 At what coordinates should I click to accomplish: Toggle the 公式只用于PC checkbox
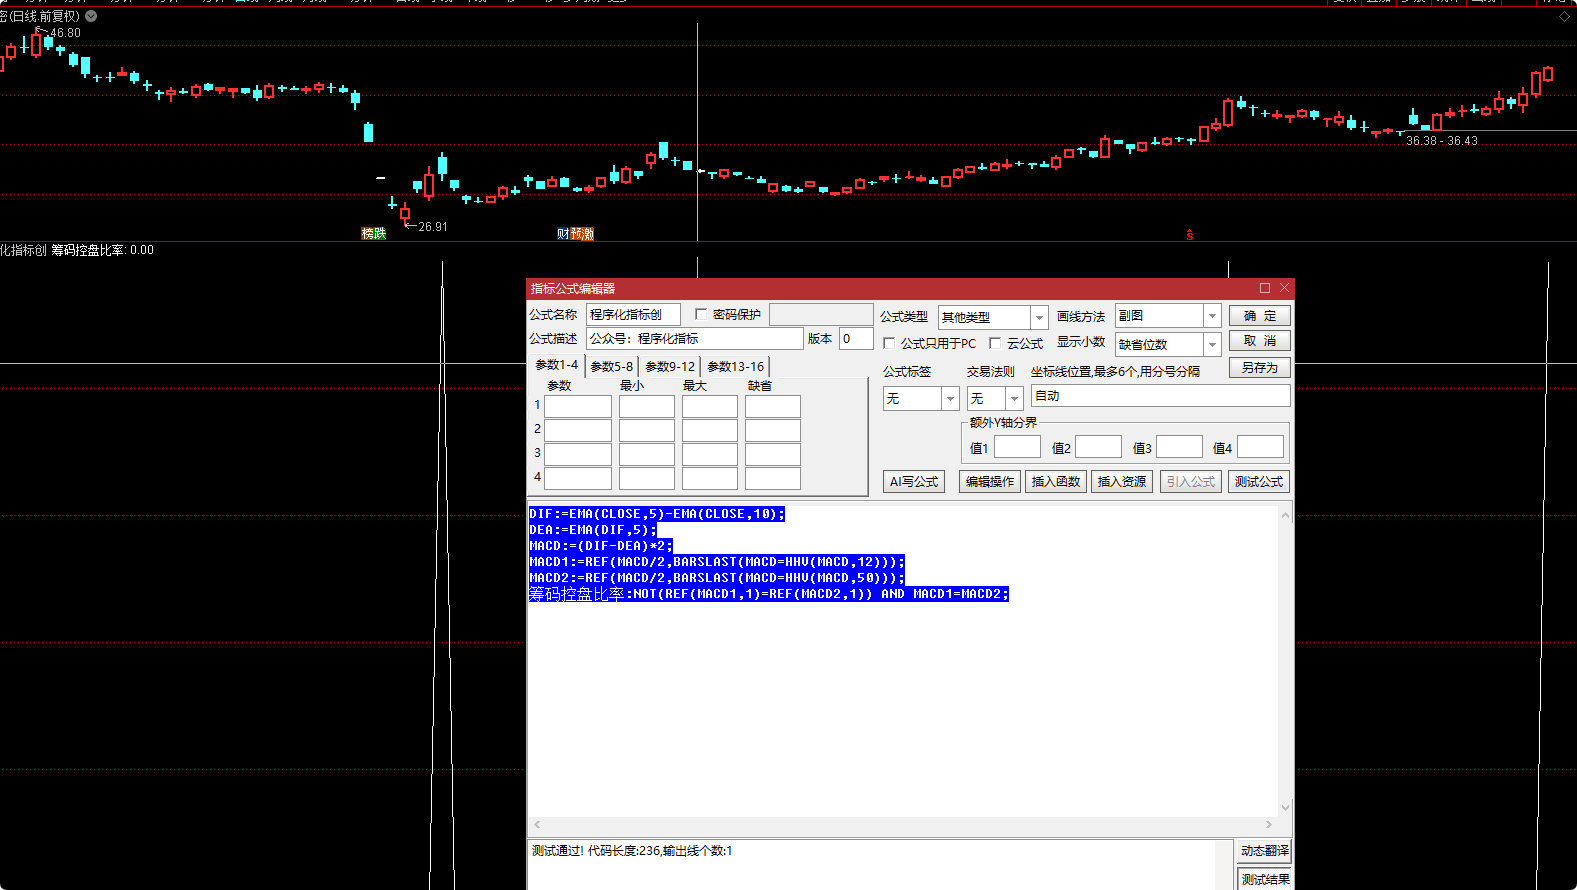pyautogui.click(x=889, y=343)
